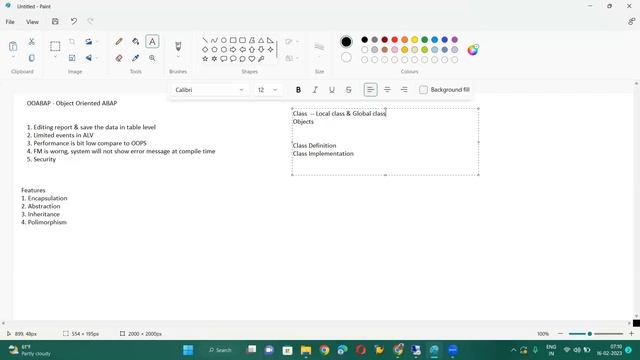Click the Copy icon in Clipboard group

click(31, 58)
